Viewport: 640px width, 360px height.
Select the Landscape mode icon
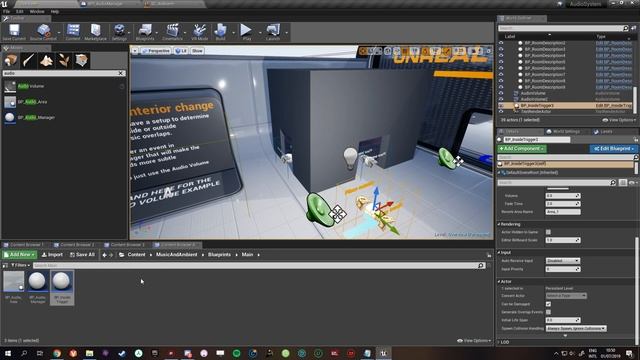[x=46, y=60]
